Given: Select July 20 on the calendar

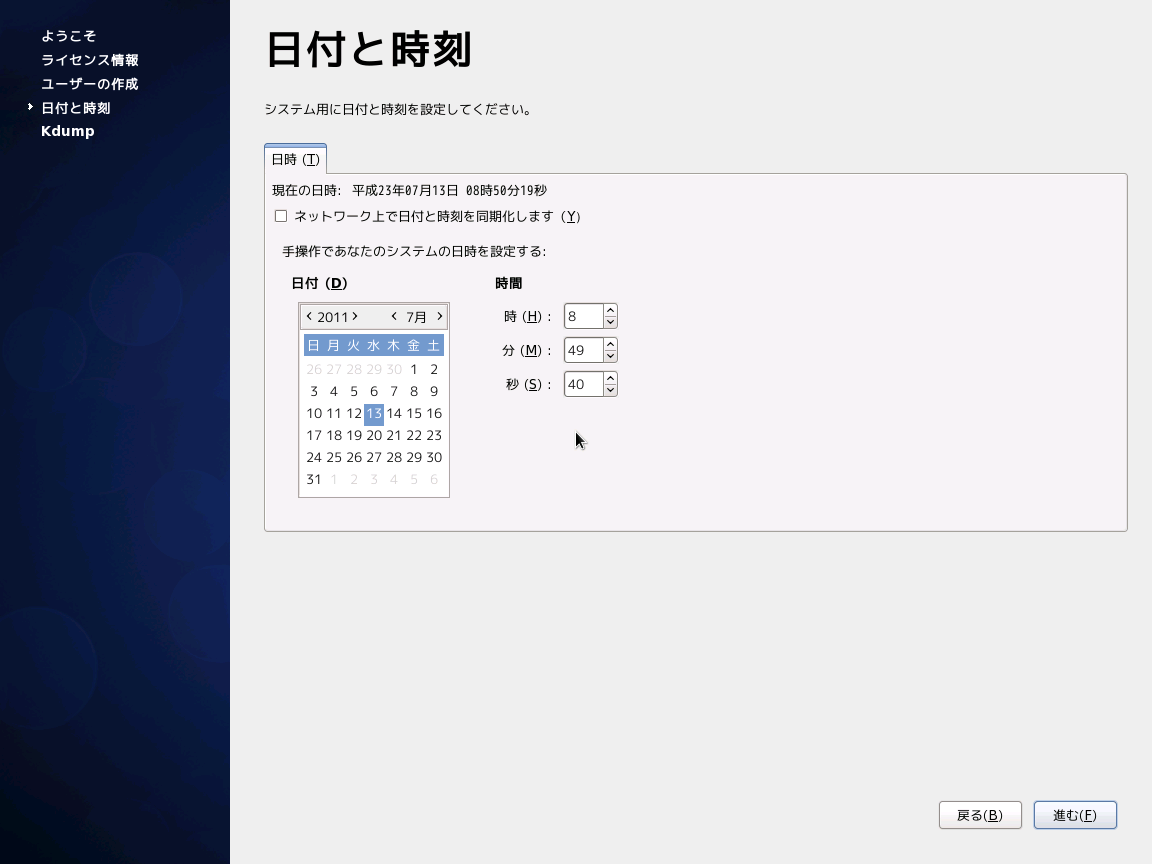Looking at the screenshot, I should (x=373, y=435).
